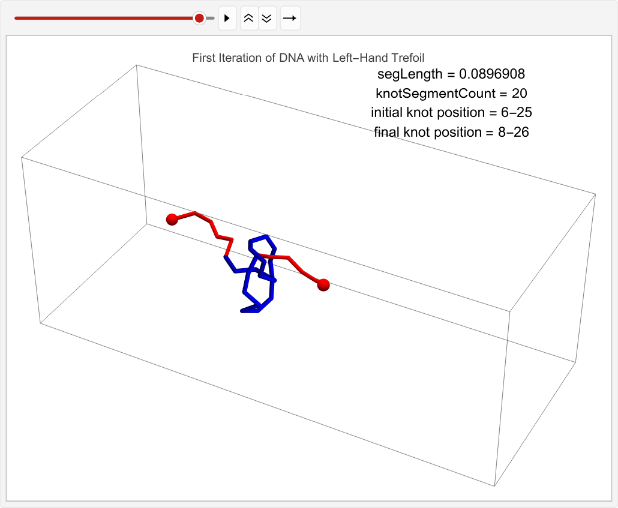The height and width of the screenshot is (508, 618).
Task: Click the segLength value label
Action: 451,74
